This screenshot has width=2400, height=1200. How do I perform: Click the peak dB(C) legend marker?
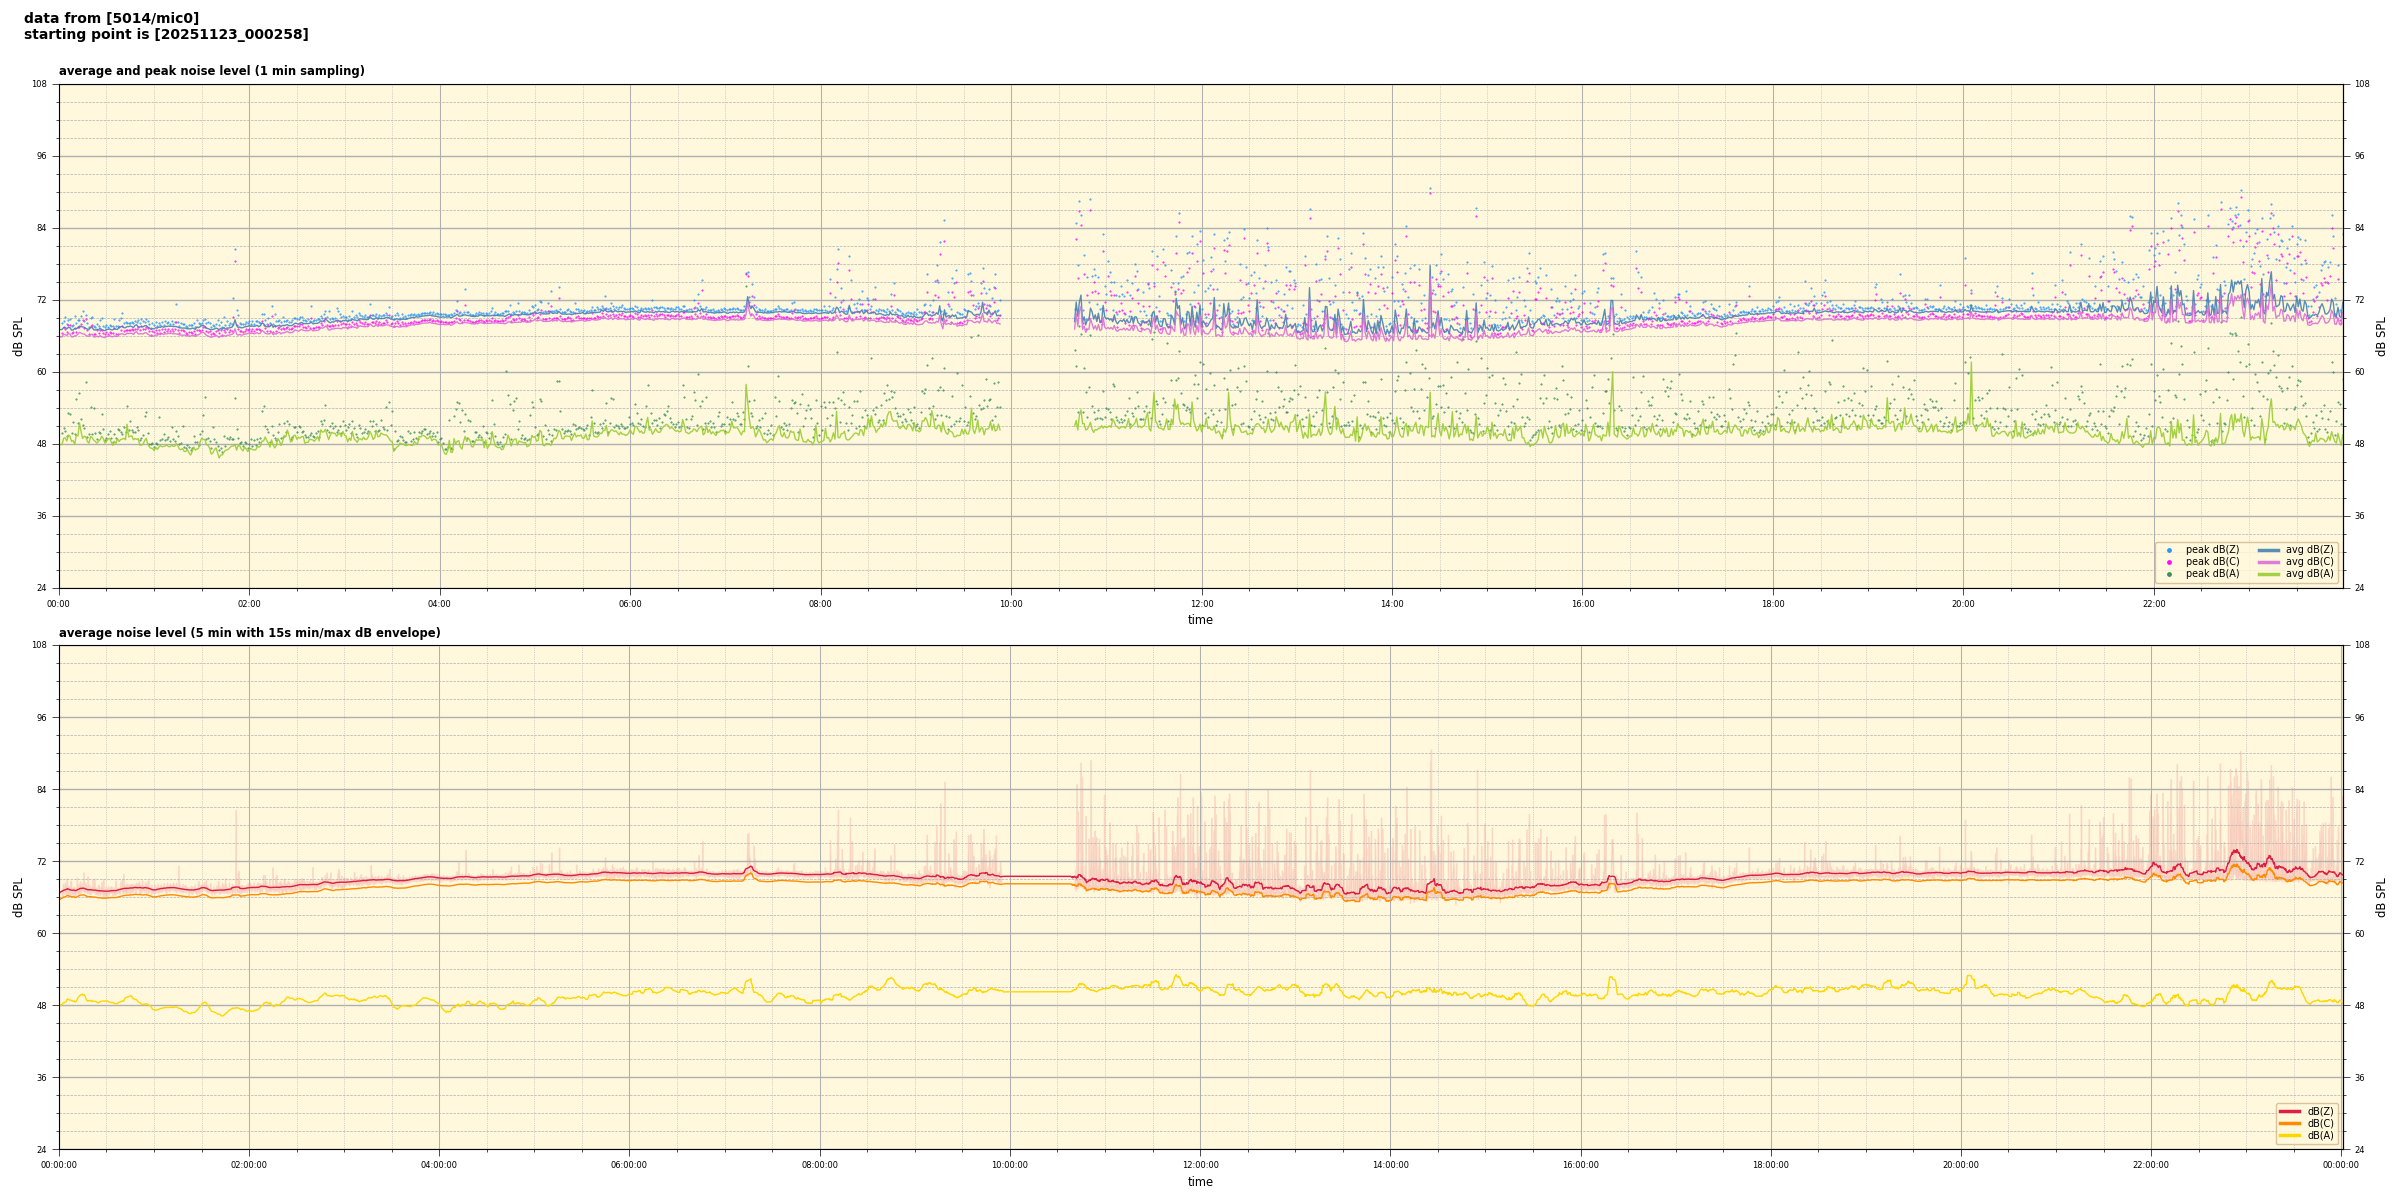click(2169, 562)
